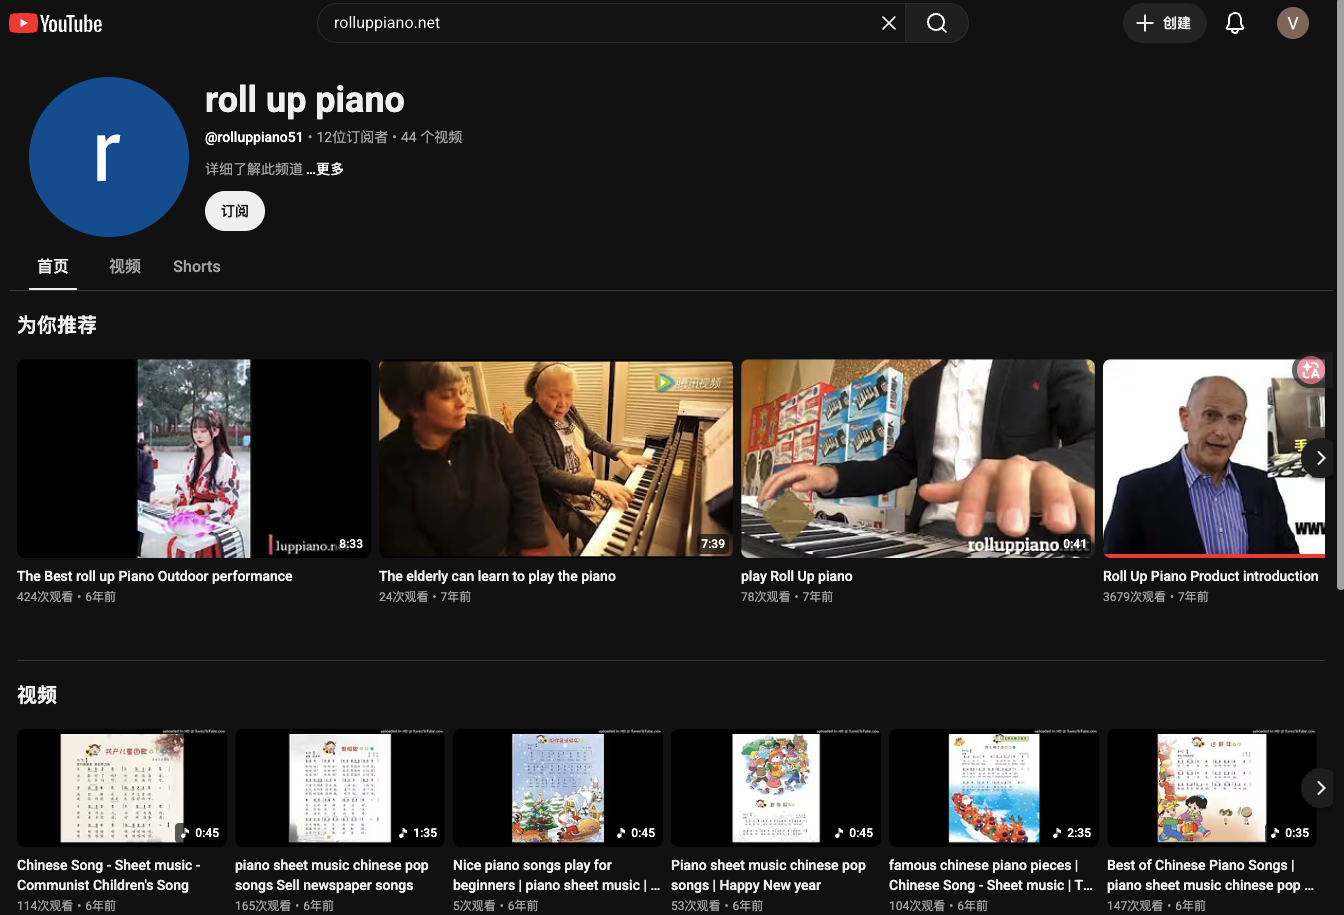The height and width of the screenshot is (915, 1344).
Task: Click the 12位订阅者 subscriber count
Action: click(x=352, y=137)
